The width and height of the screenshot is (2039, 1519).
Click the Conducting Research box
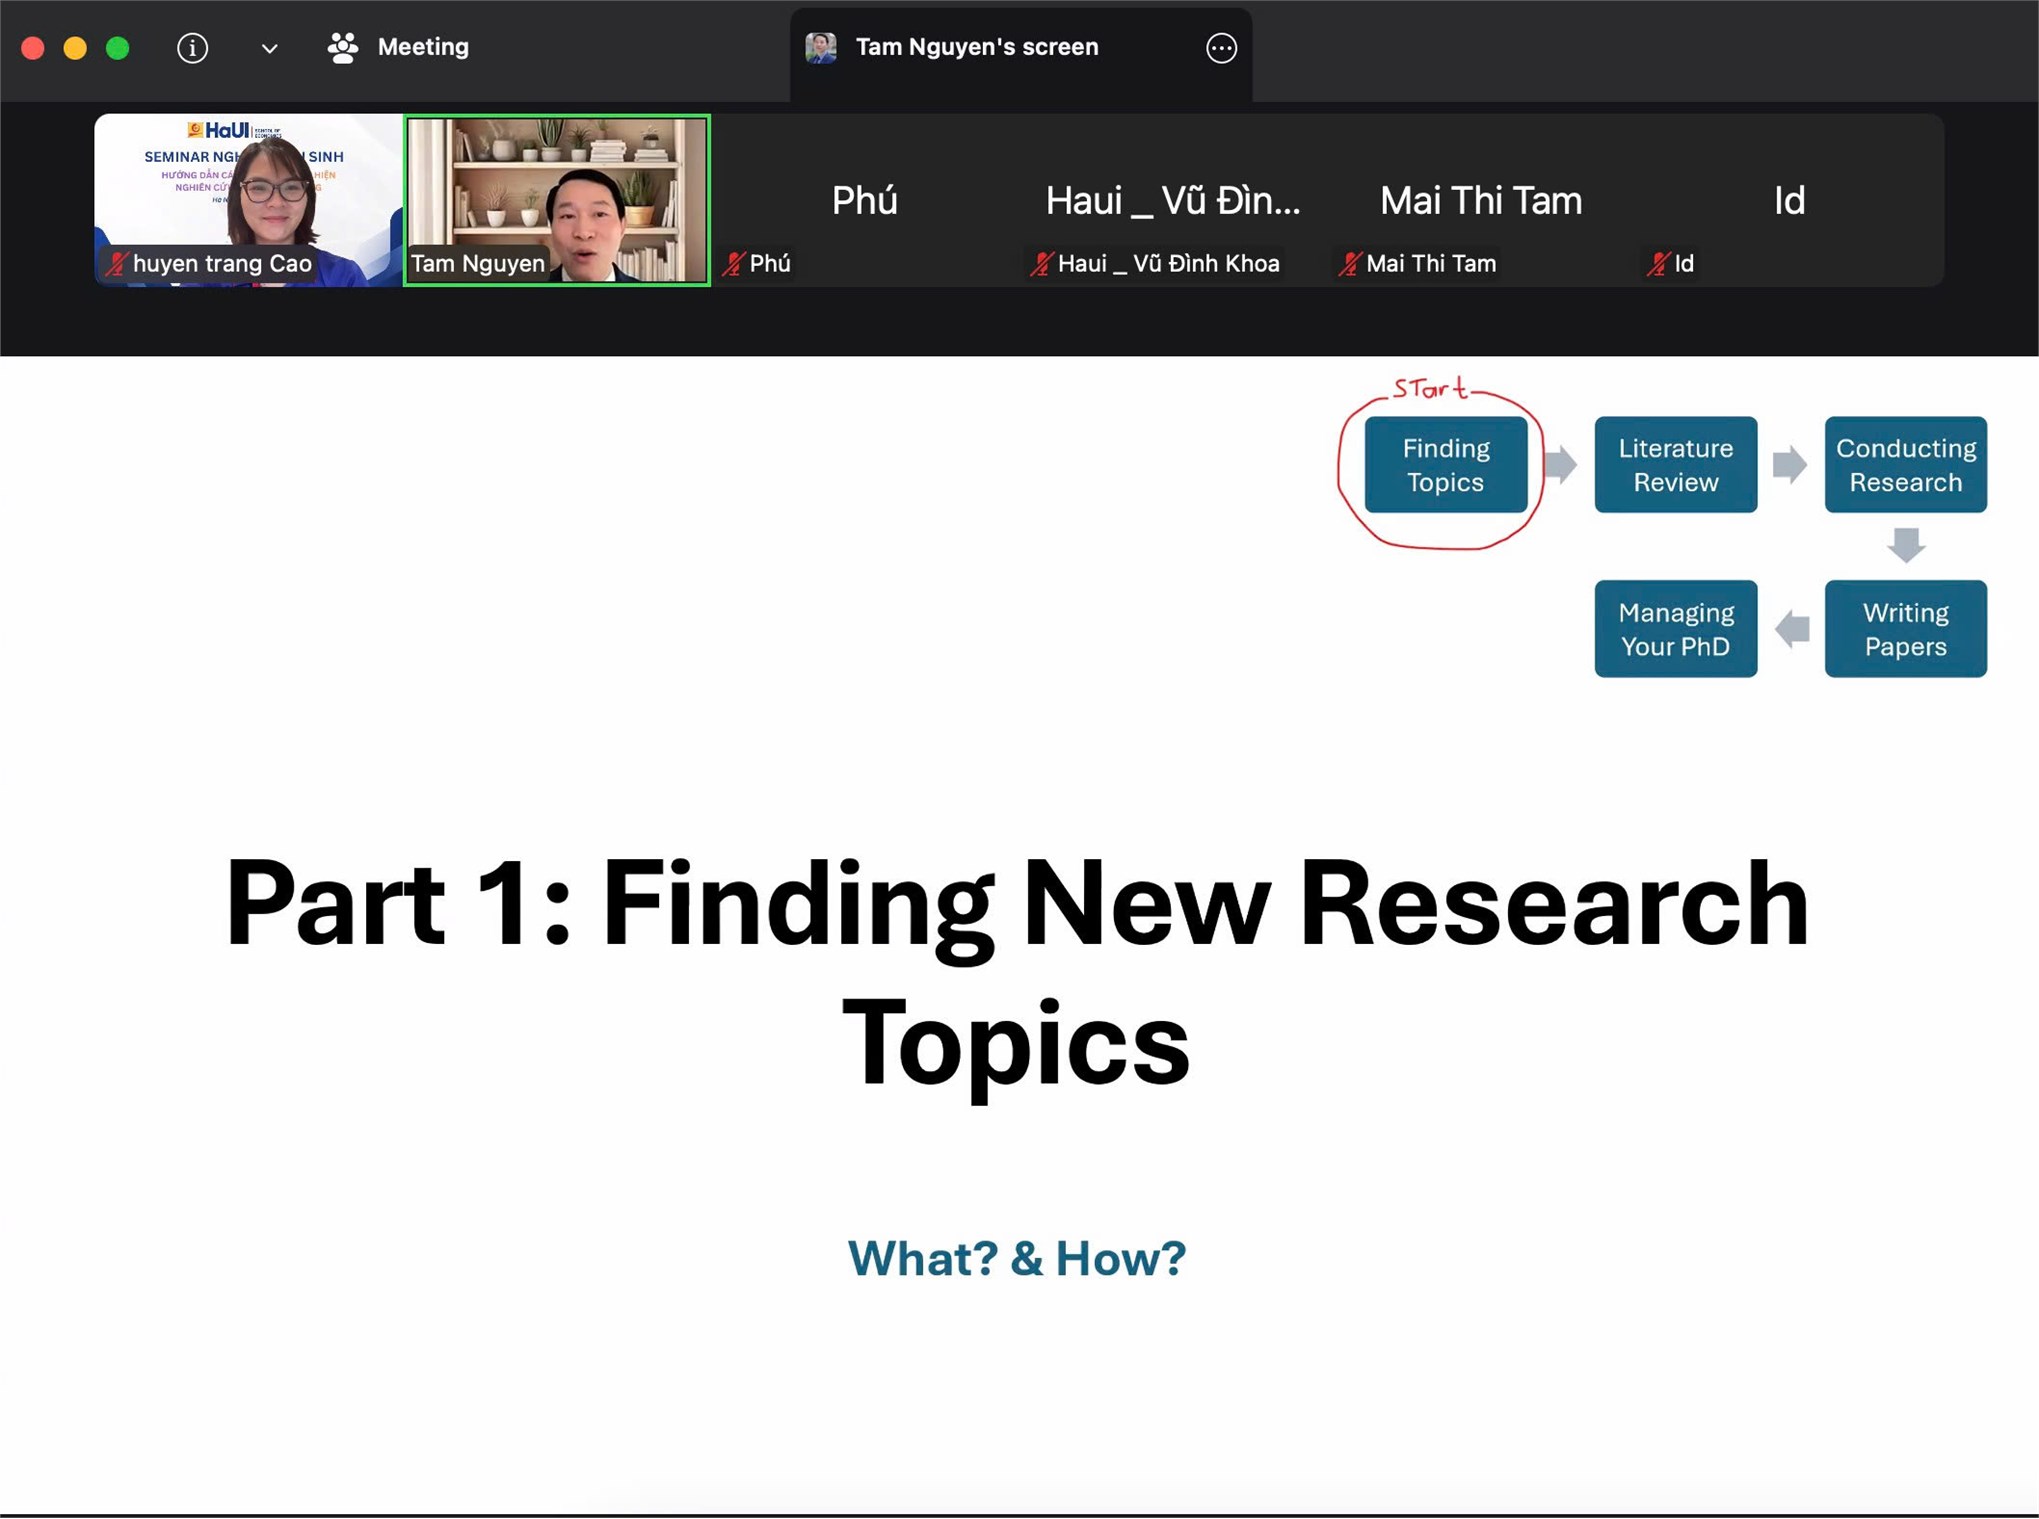1905,465
